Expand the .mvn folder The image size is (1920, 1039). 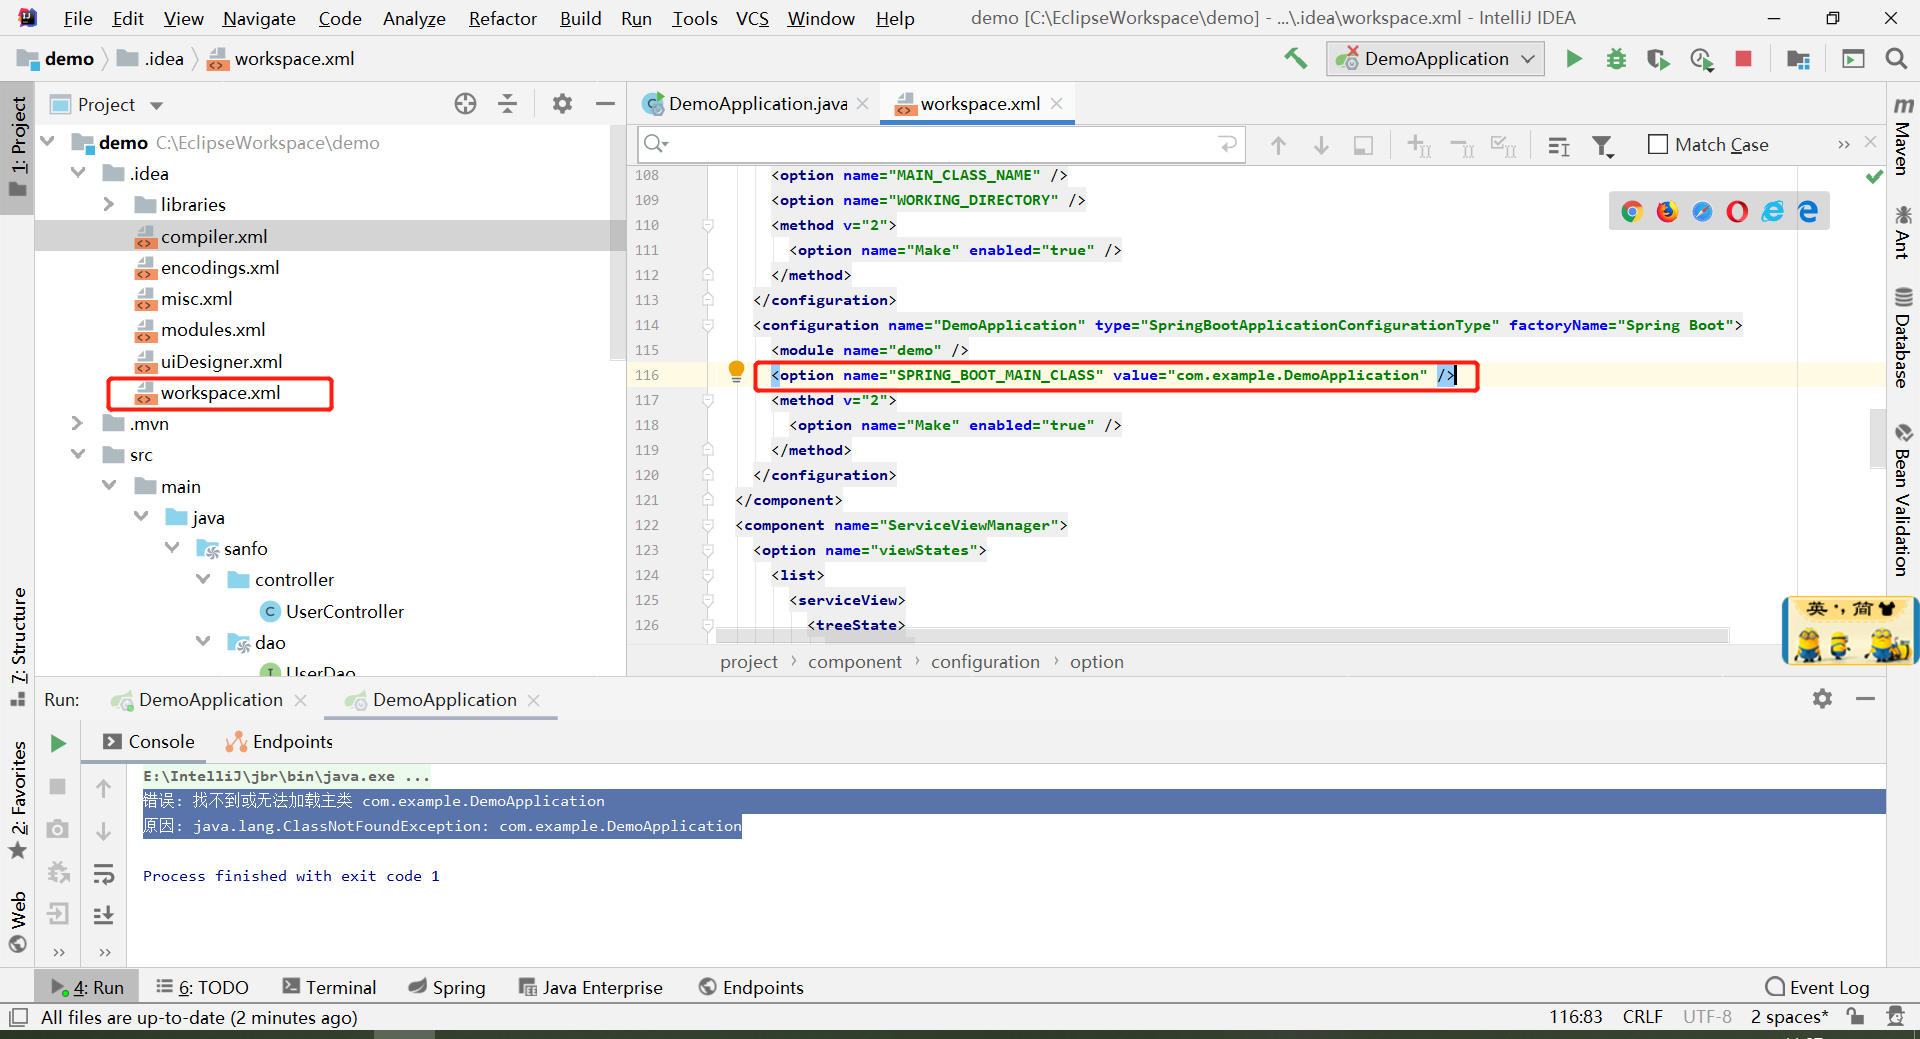(77, 423)
